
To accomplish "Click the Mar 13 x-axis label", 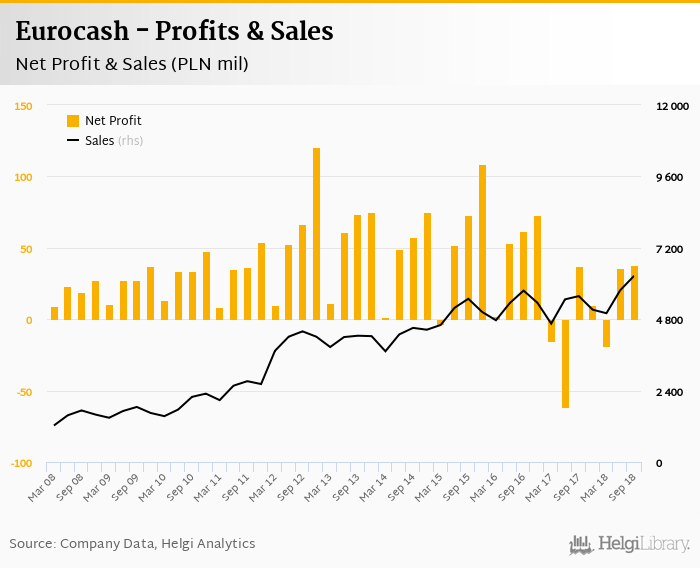I will coord(320,487).
